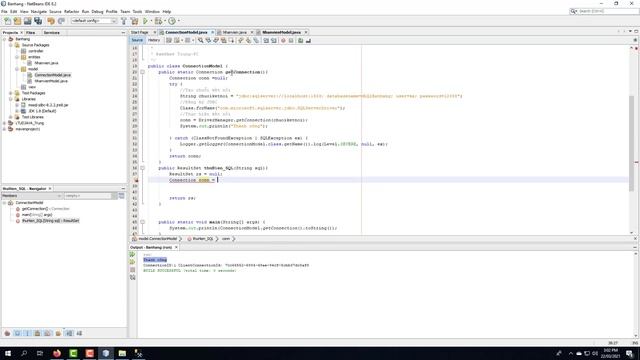Click the New File toolbar icon
Image resolution: width=640 pixels, height=360 pixels.
[7, 21]
